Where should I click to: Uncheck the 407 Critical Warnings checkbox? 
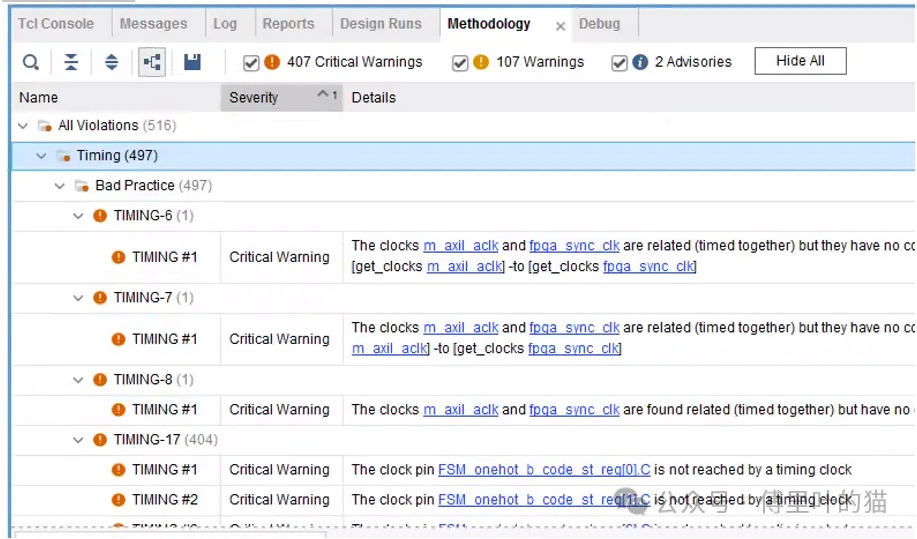pos(251,63)
